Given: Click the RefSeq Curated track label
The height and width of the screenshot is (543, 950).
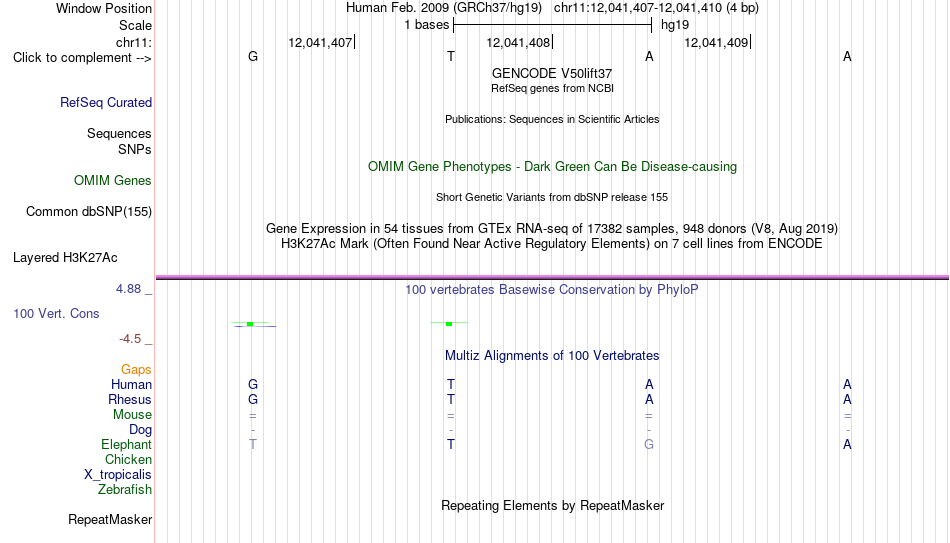Looking at the screenshot, I should [x=105, y=102].
